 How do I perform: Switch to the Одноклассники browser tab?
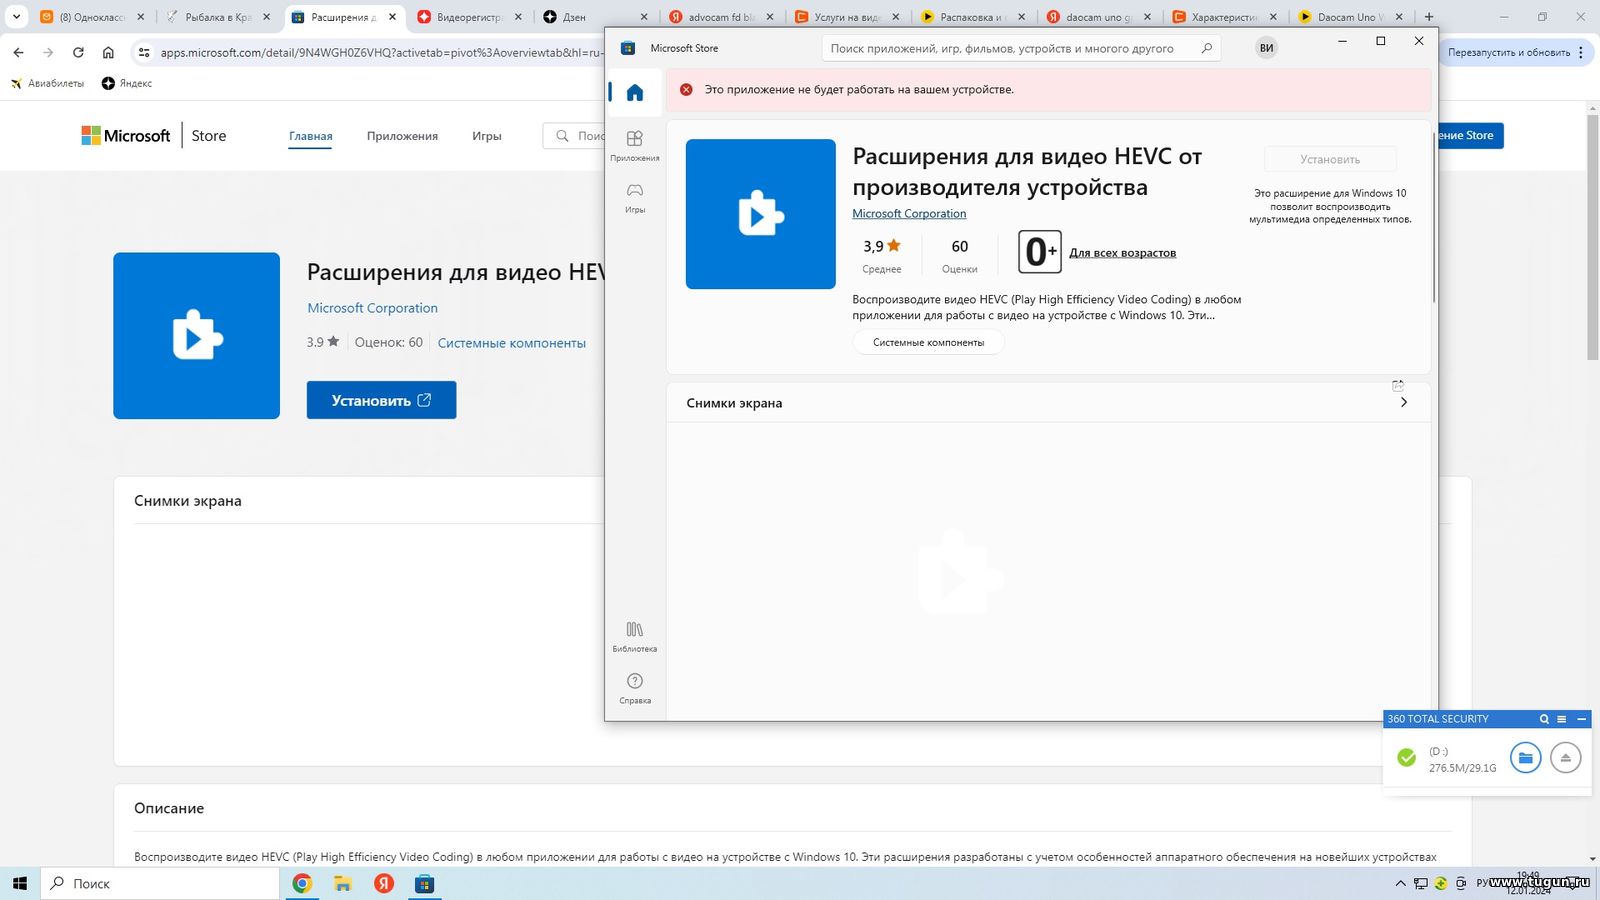point(92,17)
